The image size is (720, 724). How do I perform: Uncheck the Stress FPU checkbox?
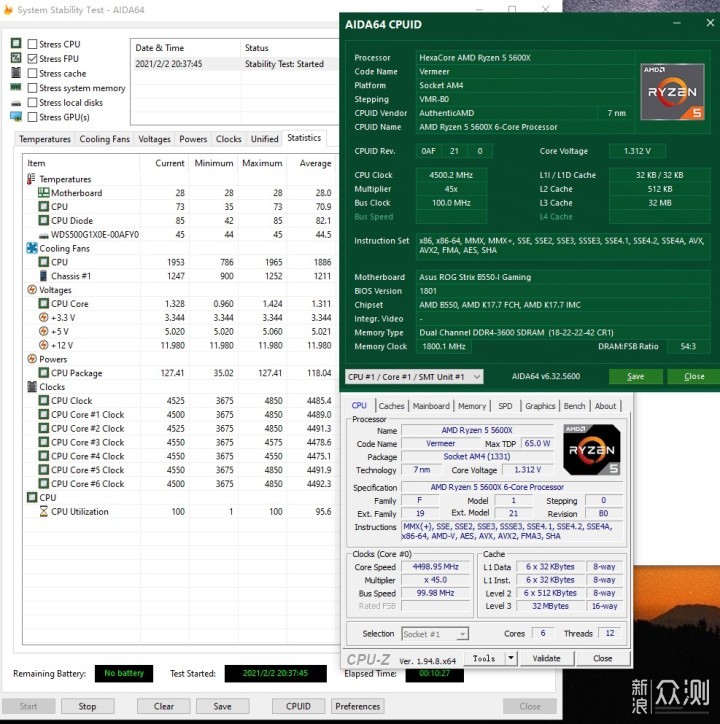pos(32,59)
